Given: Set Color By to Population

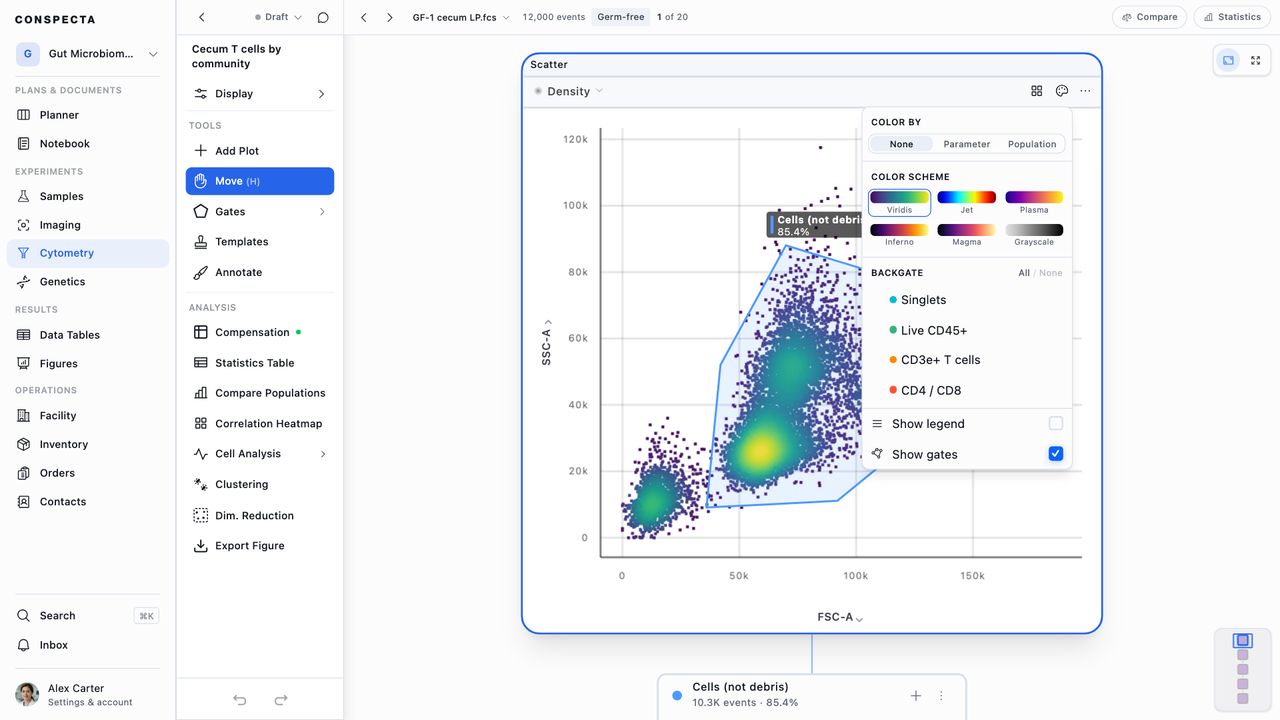Looking at the screenshot, I should tap(1032, 144).
